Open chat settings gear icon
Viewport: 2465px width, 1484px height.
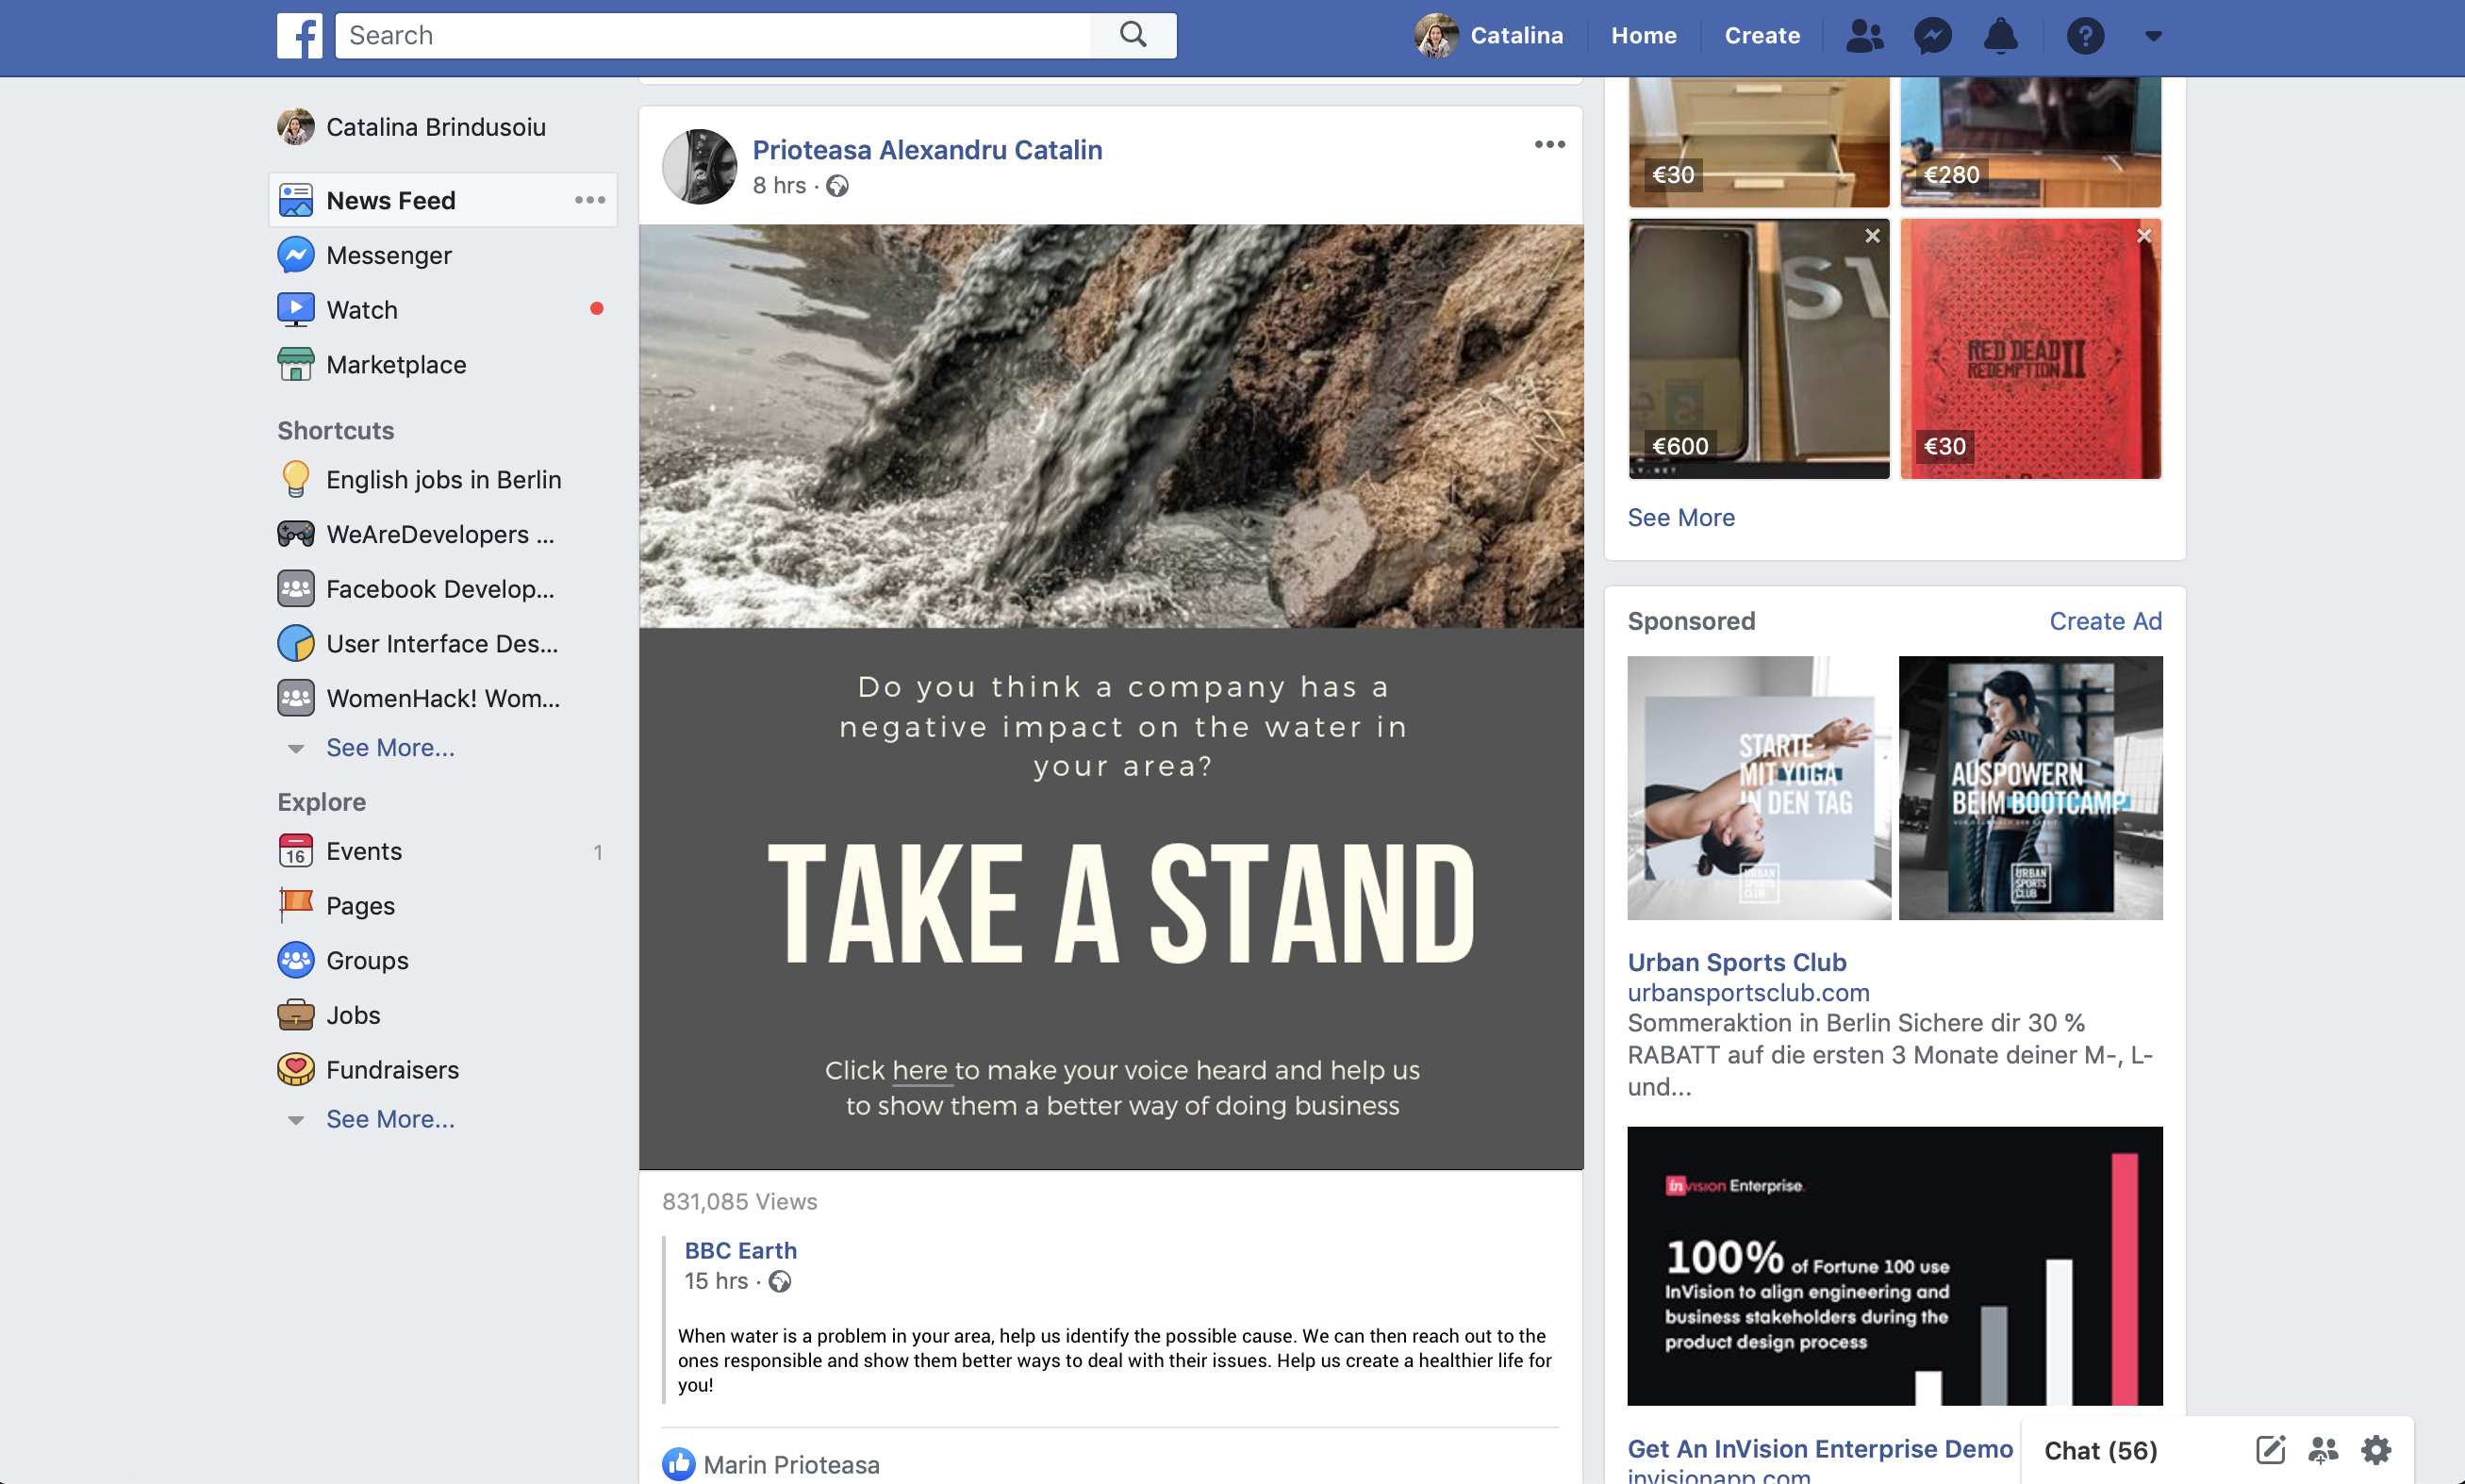pos(2376,1449)
